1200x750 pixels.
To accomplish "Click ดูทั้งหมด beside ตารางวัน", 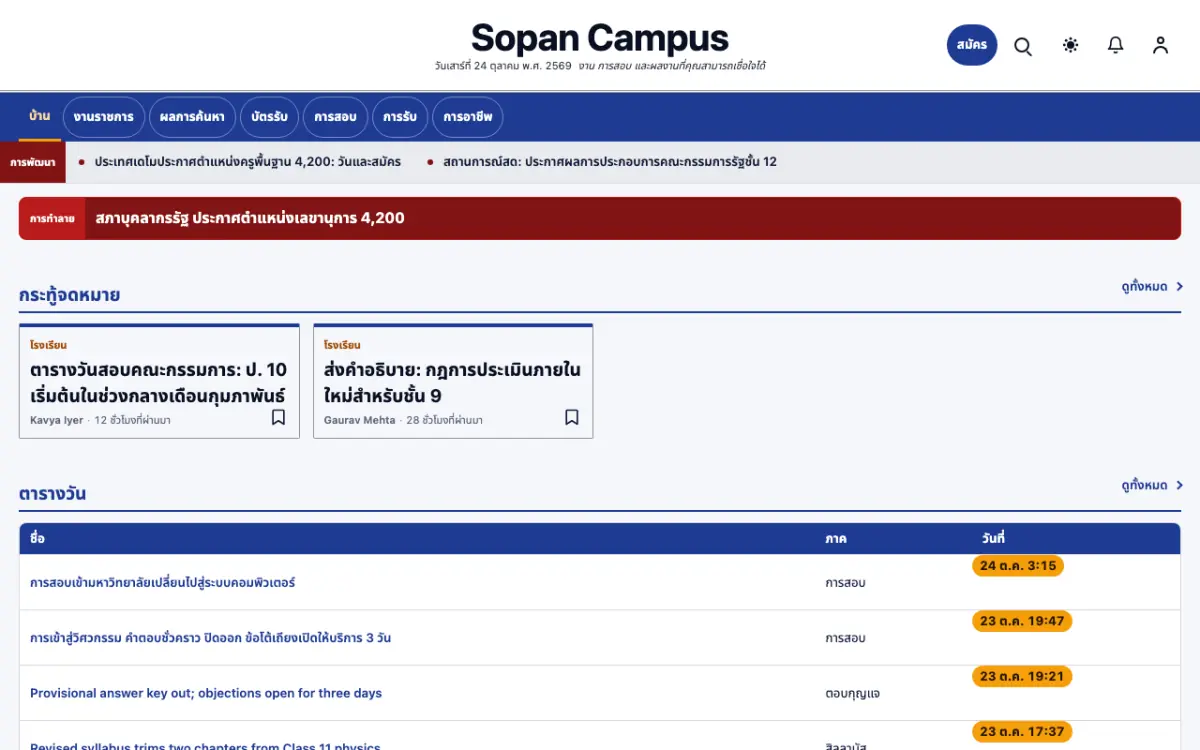I will click(1152, 486).
